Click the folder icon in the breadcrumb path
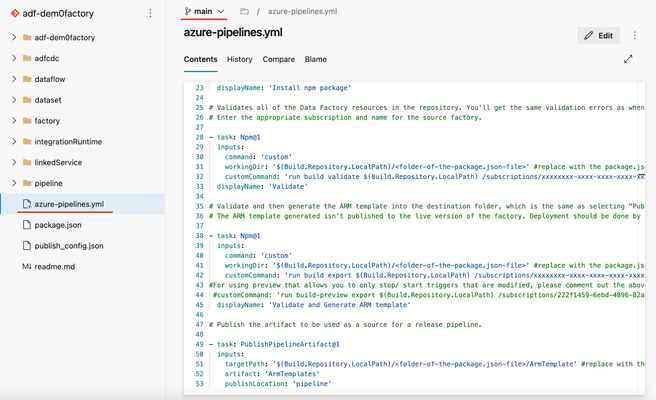The width and height of the screenshot is (656, 400). point(244,11)
